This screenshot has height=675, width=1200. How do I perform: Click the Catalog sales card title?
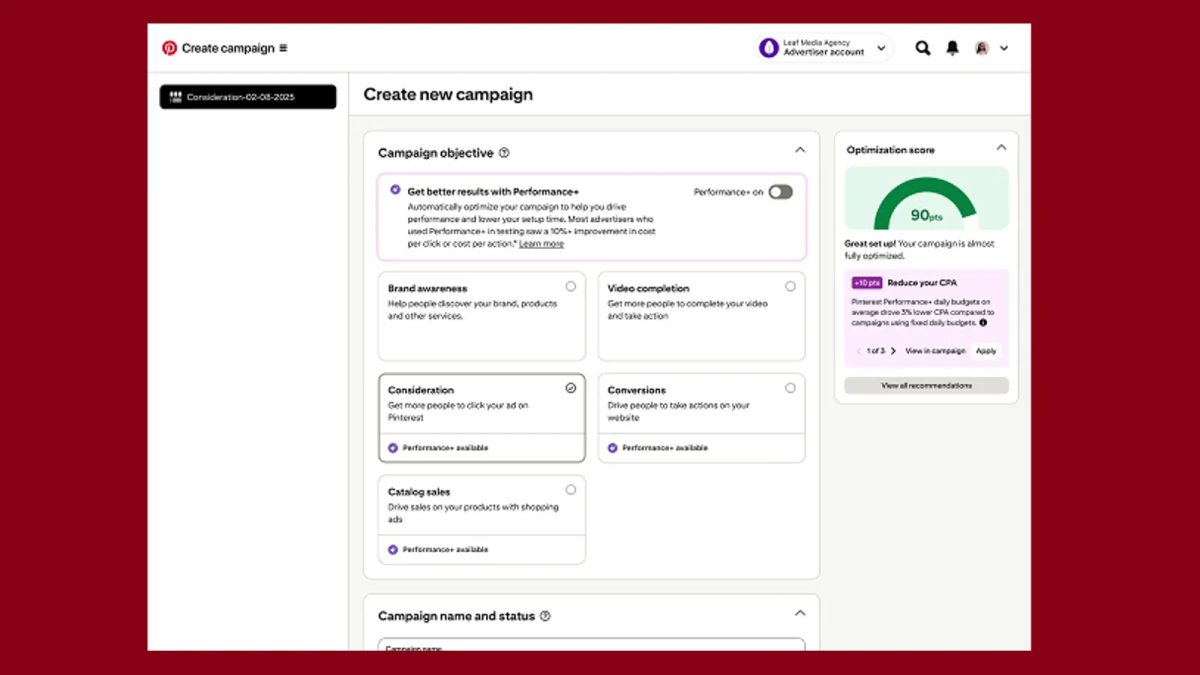pyautogui.click(x=419, y=492)
